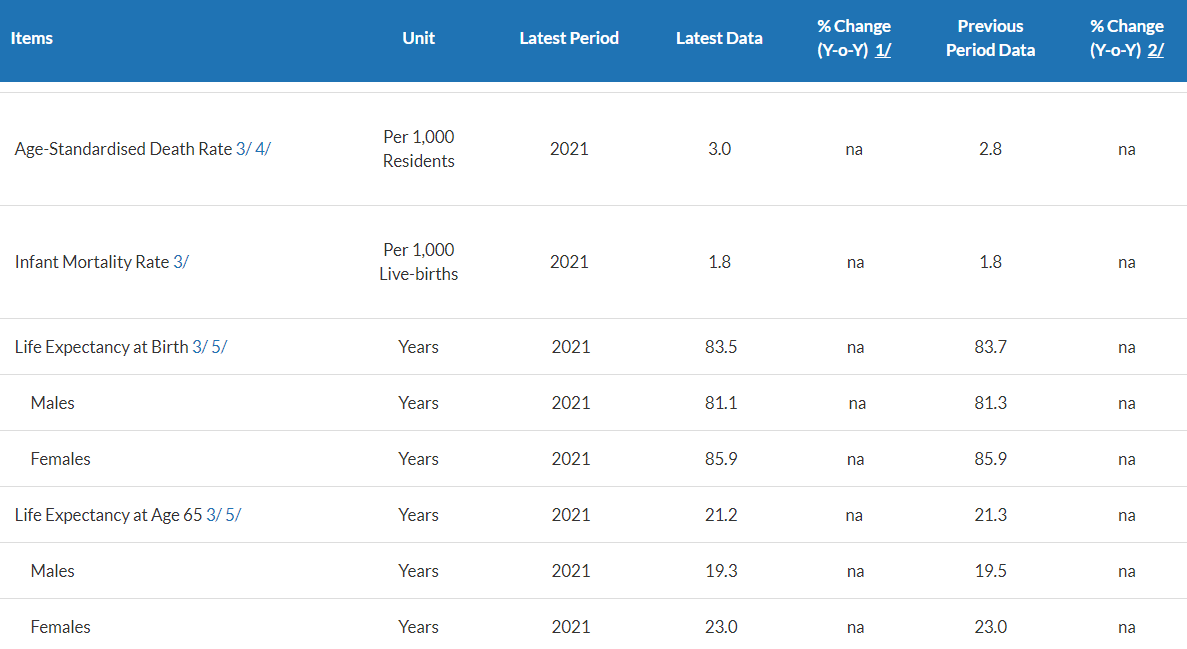
Task: Click latest data value 81.1
Action: pyautogui.click(x=721, y=403)
